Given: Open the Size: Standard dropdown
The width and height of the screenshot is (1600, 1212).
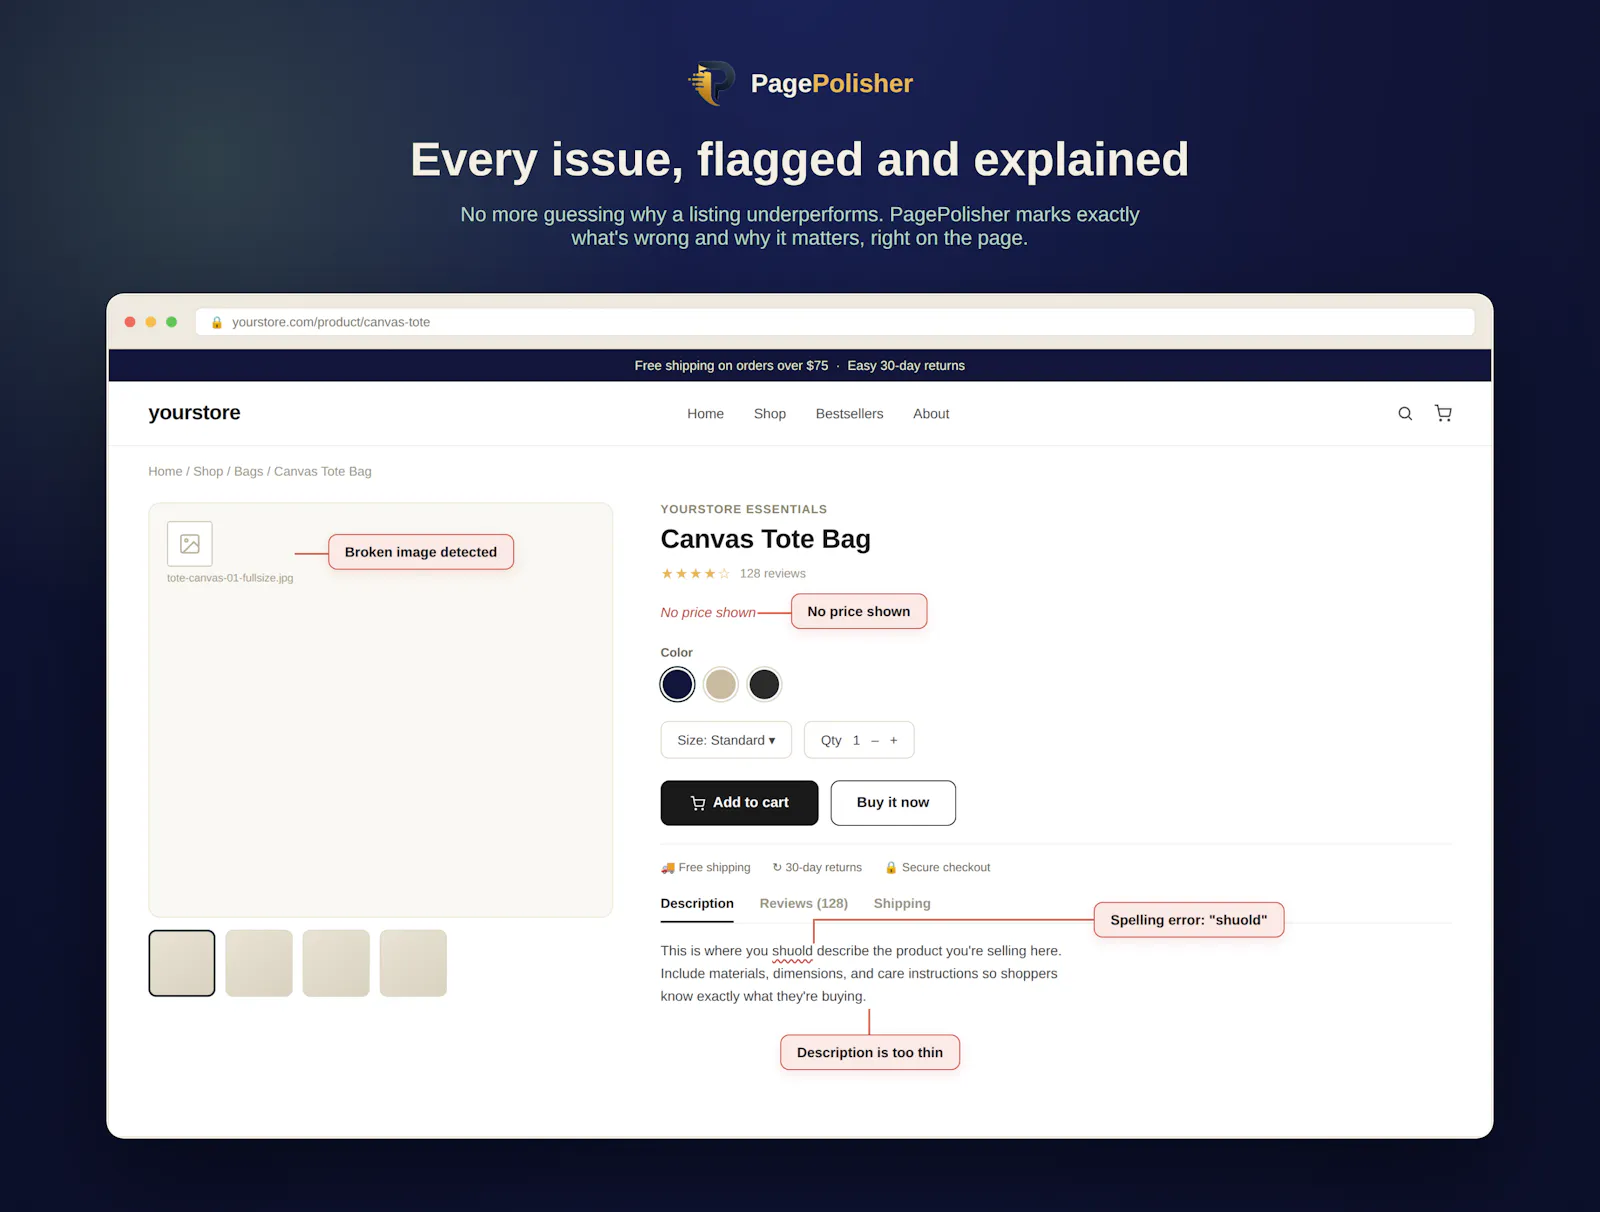Looking at the screenshot, I should click(726, 740).
